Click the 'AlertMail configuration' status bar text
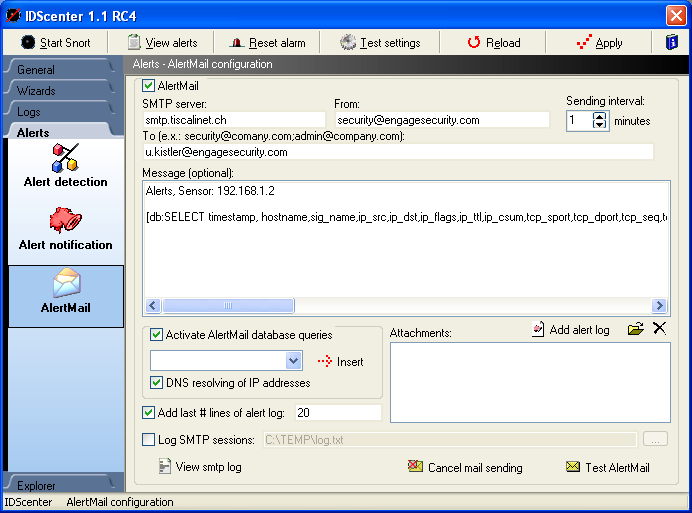 point(120,502)
